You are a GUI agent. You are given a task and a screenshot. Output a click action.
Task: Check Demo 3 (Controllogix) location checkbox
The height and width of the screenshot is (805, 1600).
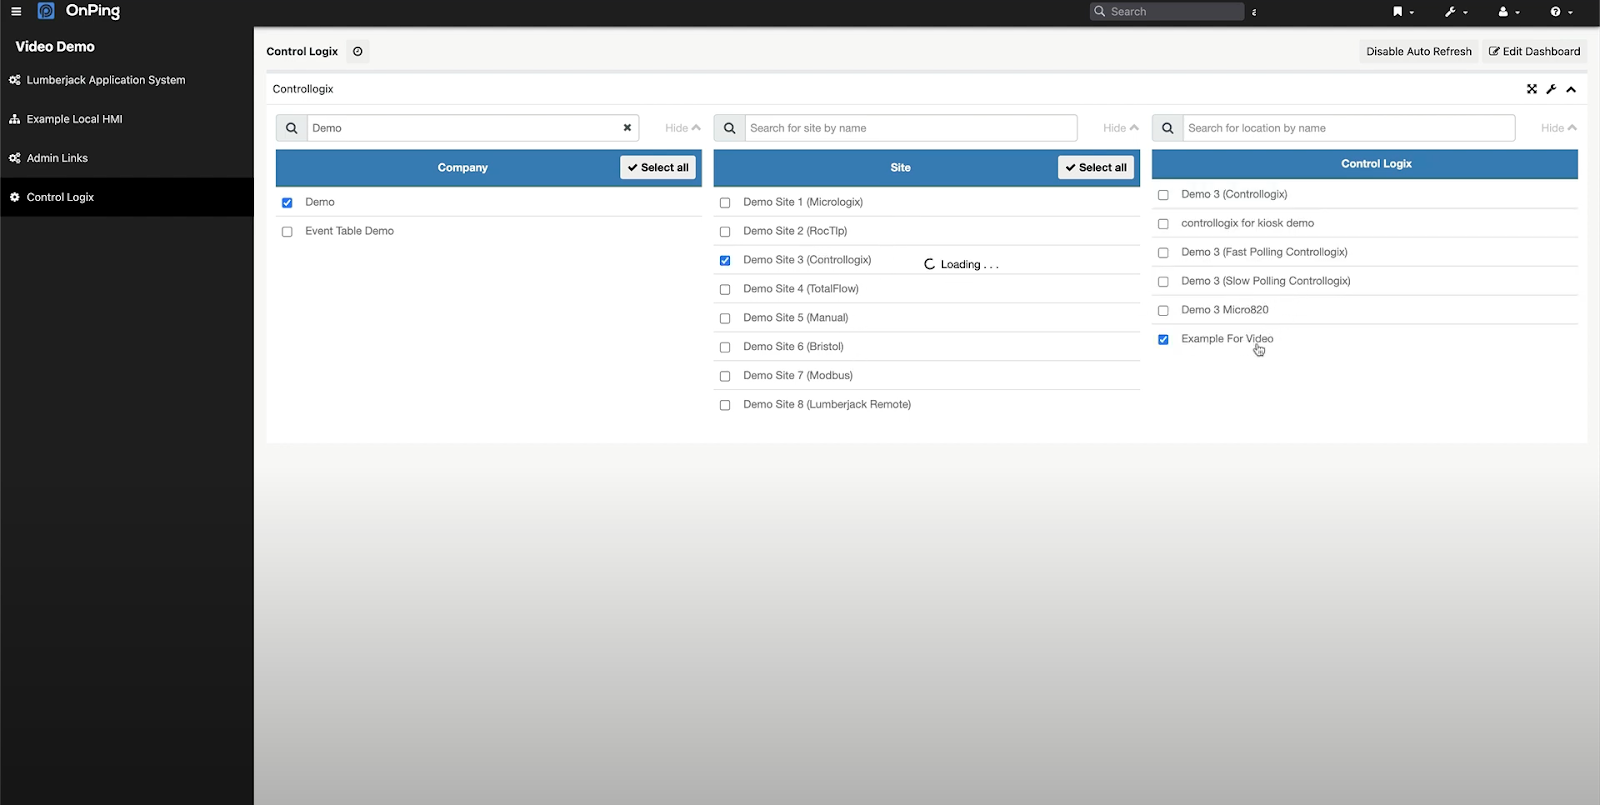click(1163, 195)
